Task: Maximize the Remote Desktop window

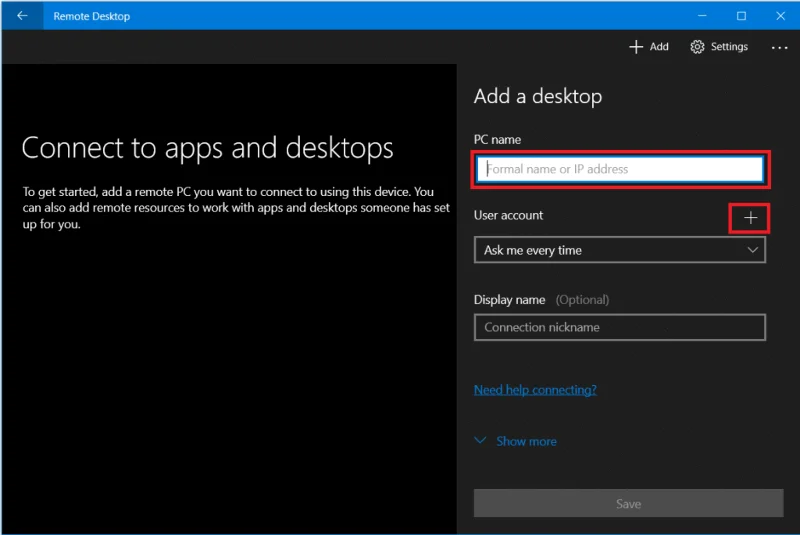Action: coord(741,16)
